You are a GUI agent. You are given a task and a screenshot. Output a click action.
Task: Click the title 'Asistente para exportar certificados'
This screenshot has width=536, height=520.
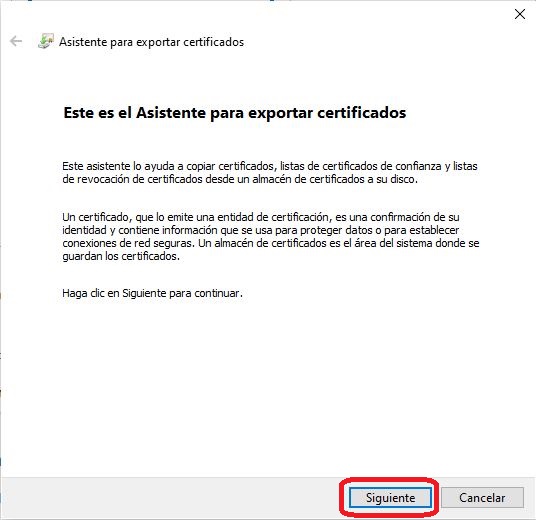coord(151,42)
